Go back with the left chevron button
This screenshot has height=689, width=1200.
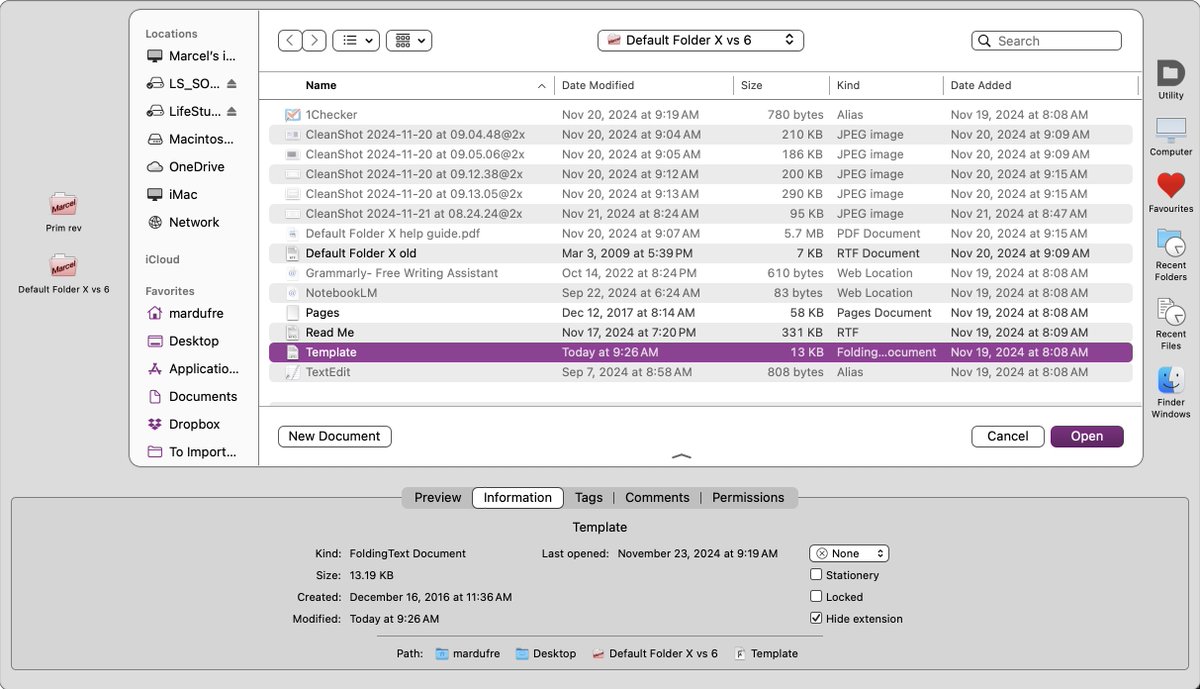[x=290, y=40]
